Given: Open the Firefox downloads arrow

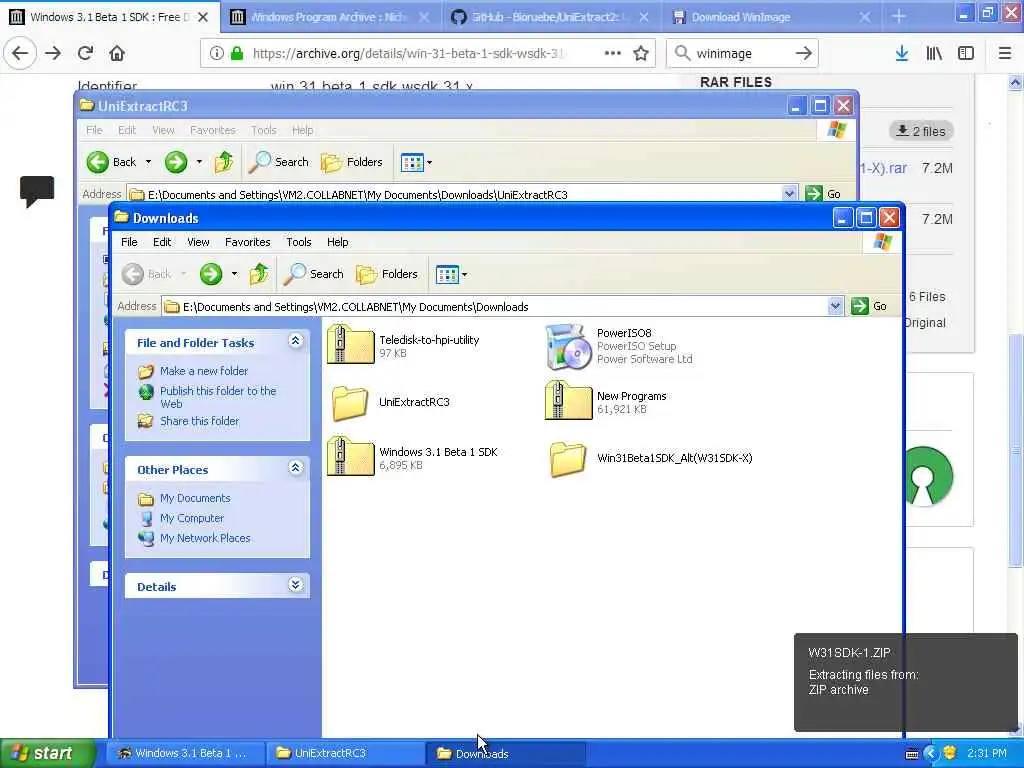Looking at the screenshot, I should click(x=902, y=53).
